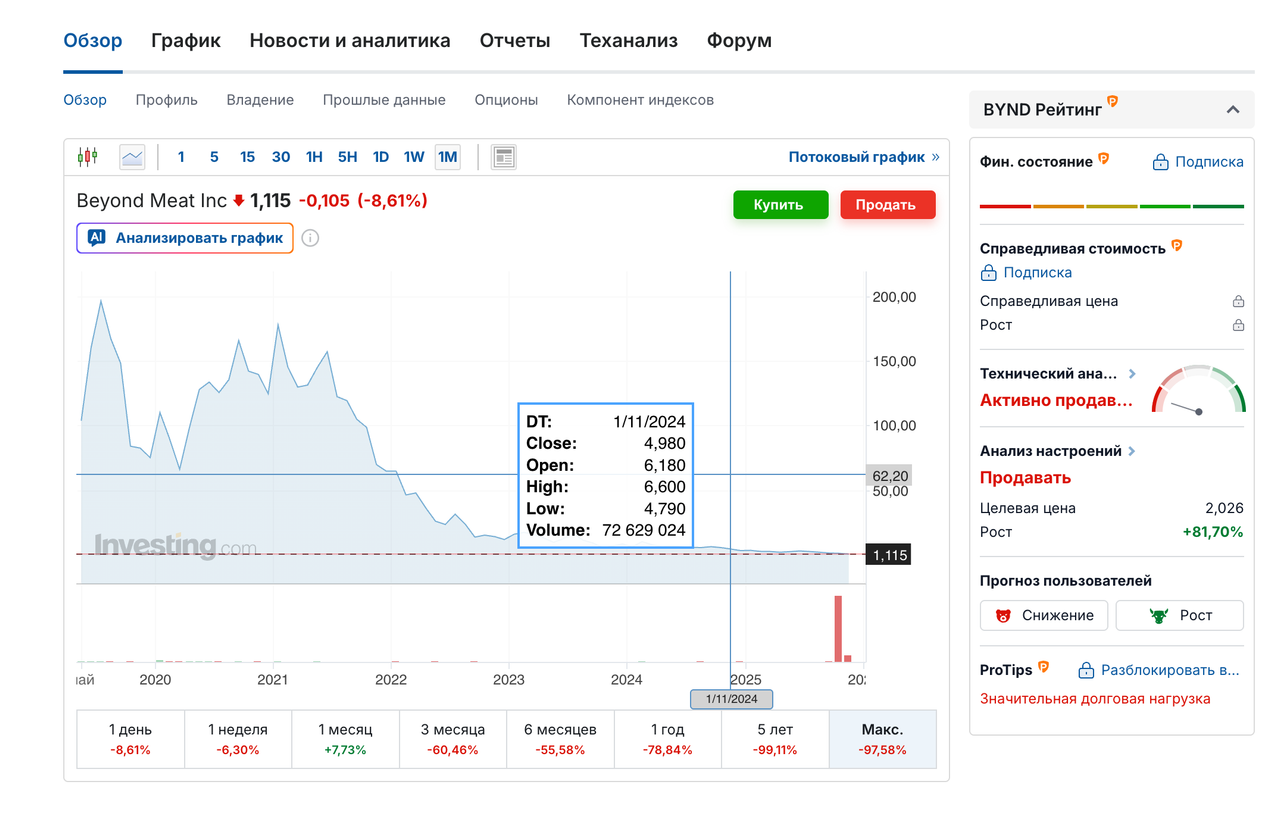Open the Подписка link by Фин. состояние

(x=1198, y=162)
